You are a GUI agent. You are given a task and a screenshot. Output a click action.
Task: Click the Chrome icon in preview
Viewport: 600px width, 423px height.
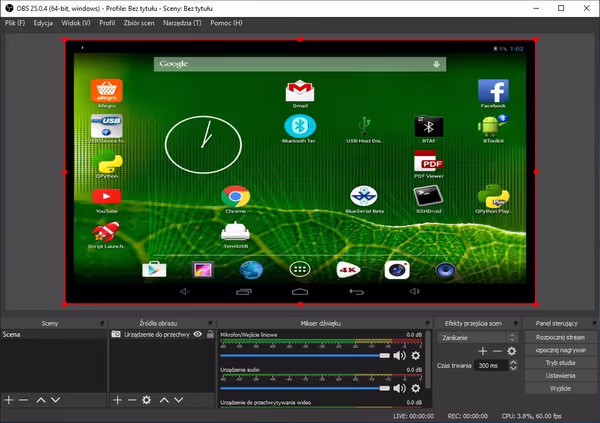coord(235,196)
